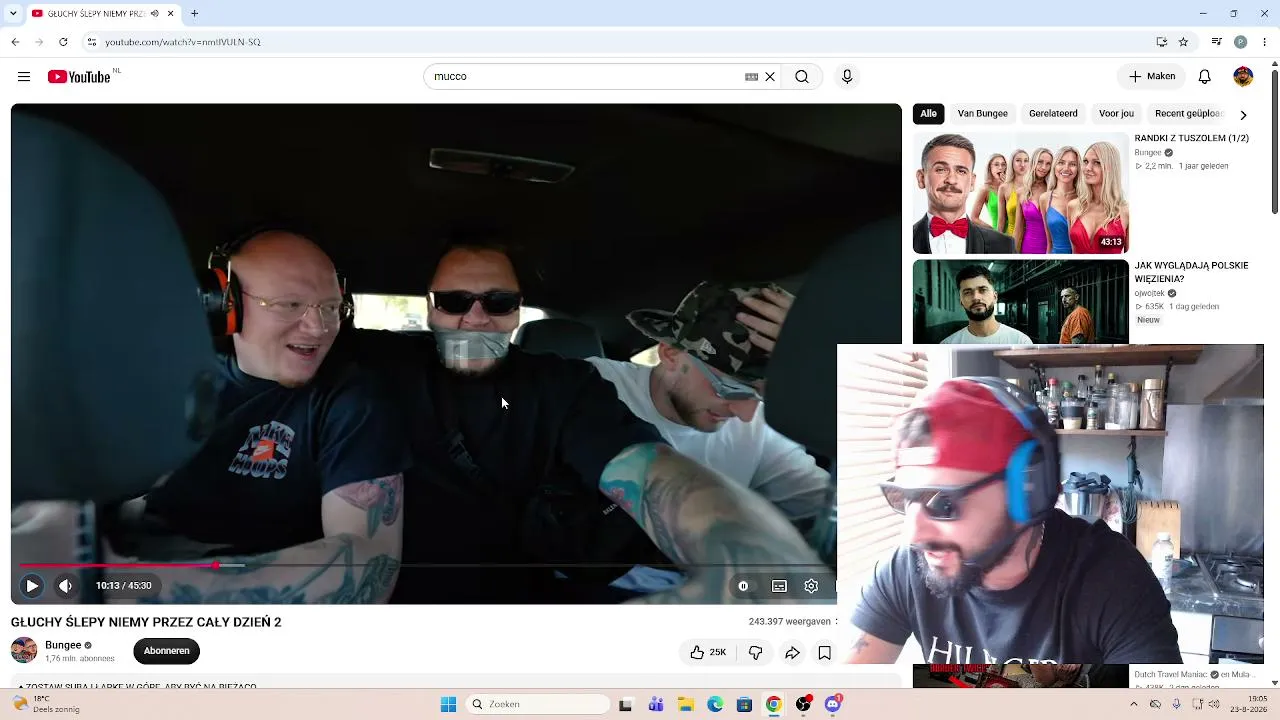Screen dimensions: 1280x720
Task: Bookmark this page with the star
Action: point(1183,42)
